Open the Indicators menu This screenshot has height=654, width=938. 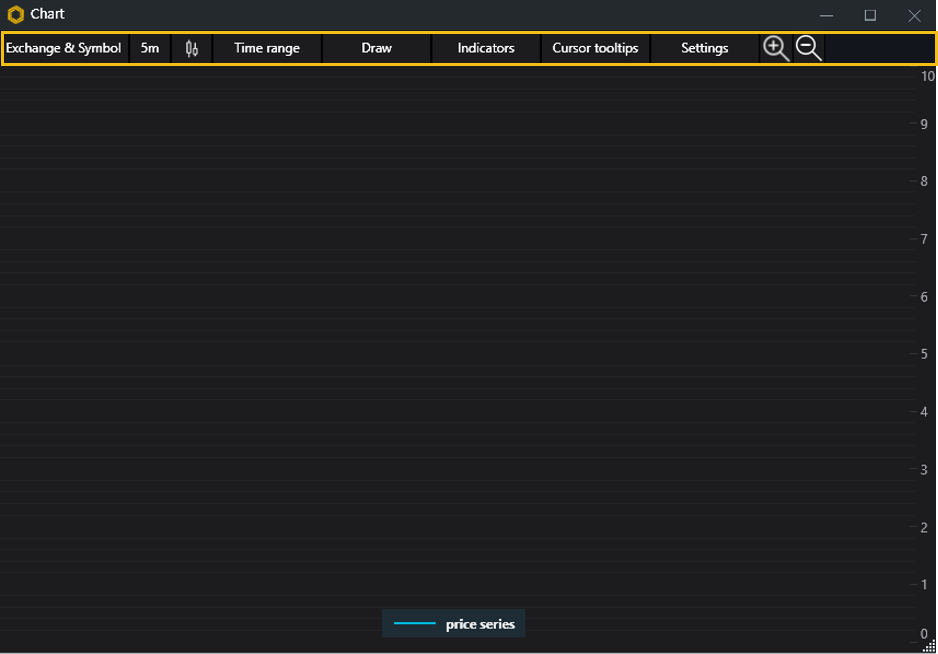point(486,48)
